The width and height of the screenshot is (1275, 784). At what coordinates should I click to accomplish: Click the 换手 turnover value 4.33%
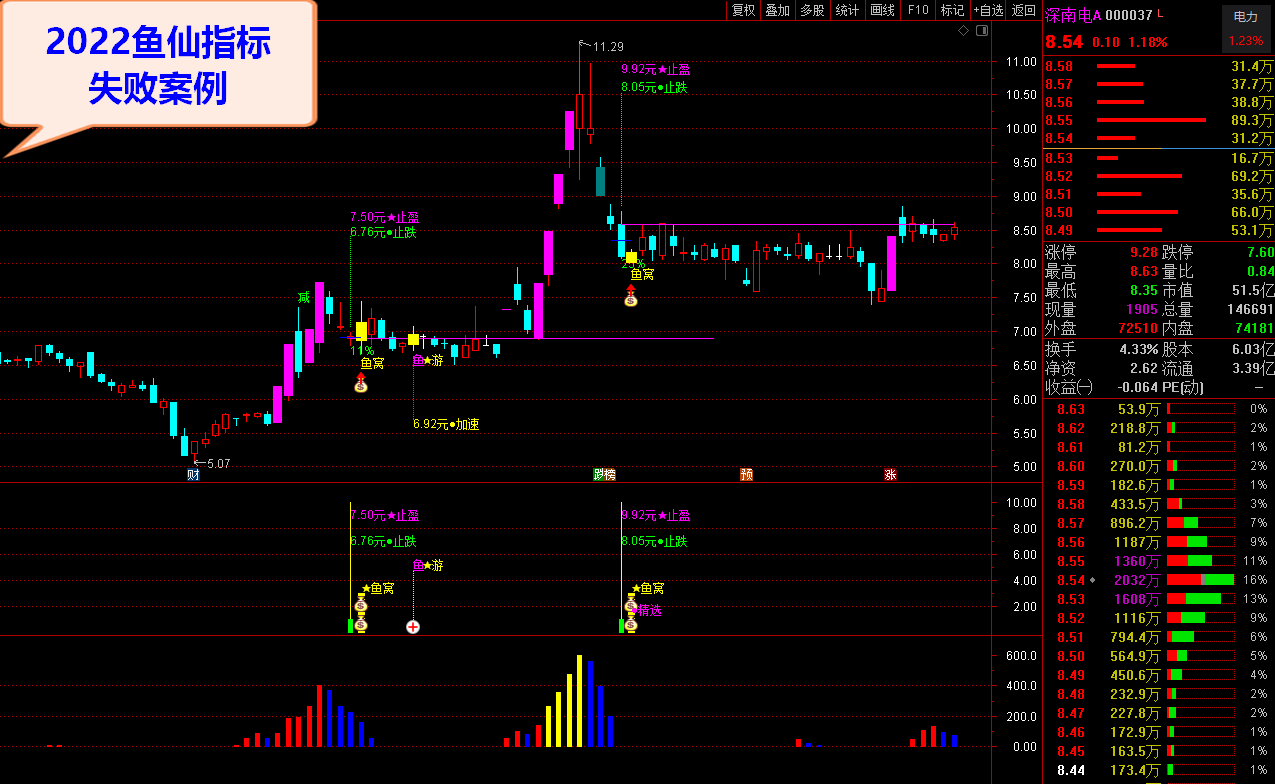(1137, 349)
